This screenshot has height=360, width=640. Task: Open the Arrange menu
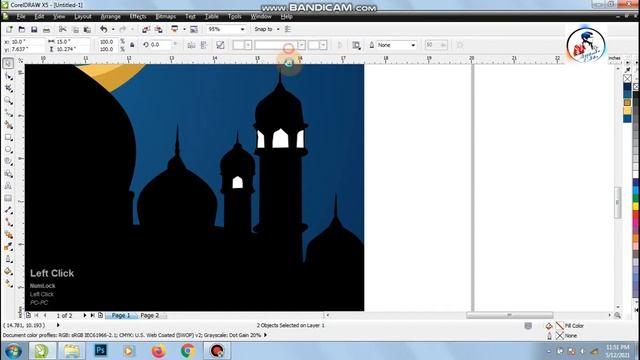[110, 16]
